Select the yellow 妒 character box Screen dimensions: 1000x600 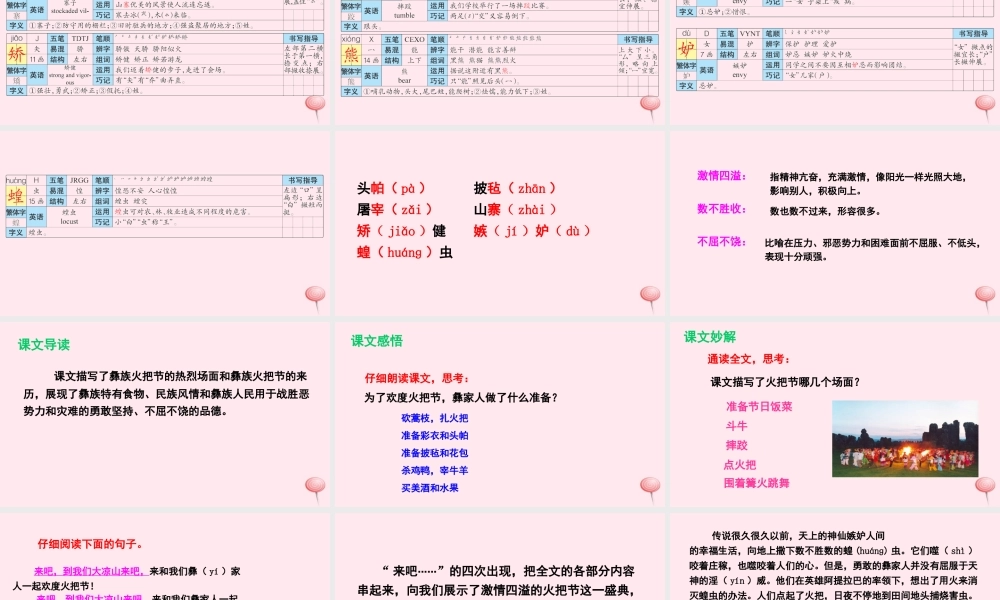686,48
